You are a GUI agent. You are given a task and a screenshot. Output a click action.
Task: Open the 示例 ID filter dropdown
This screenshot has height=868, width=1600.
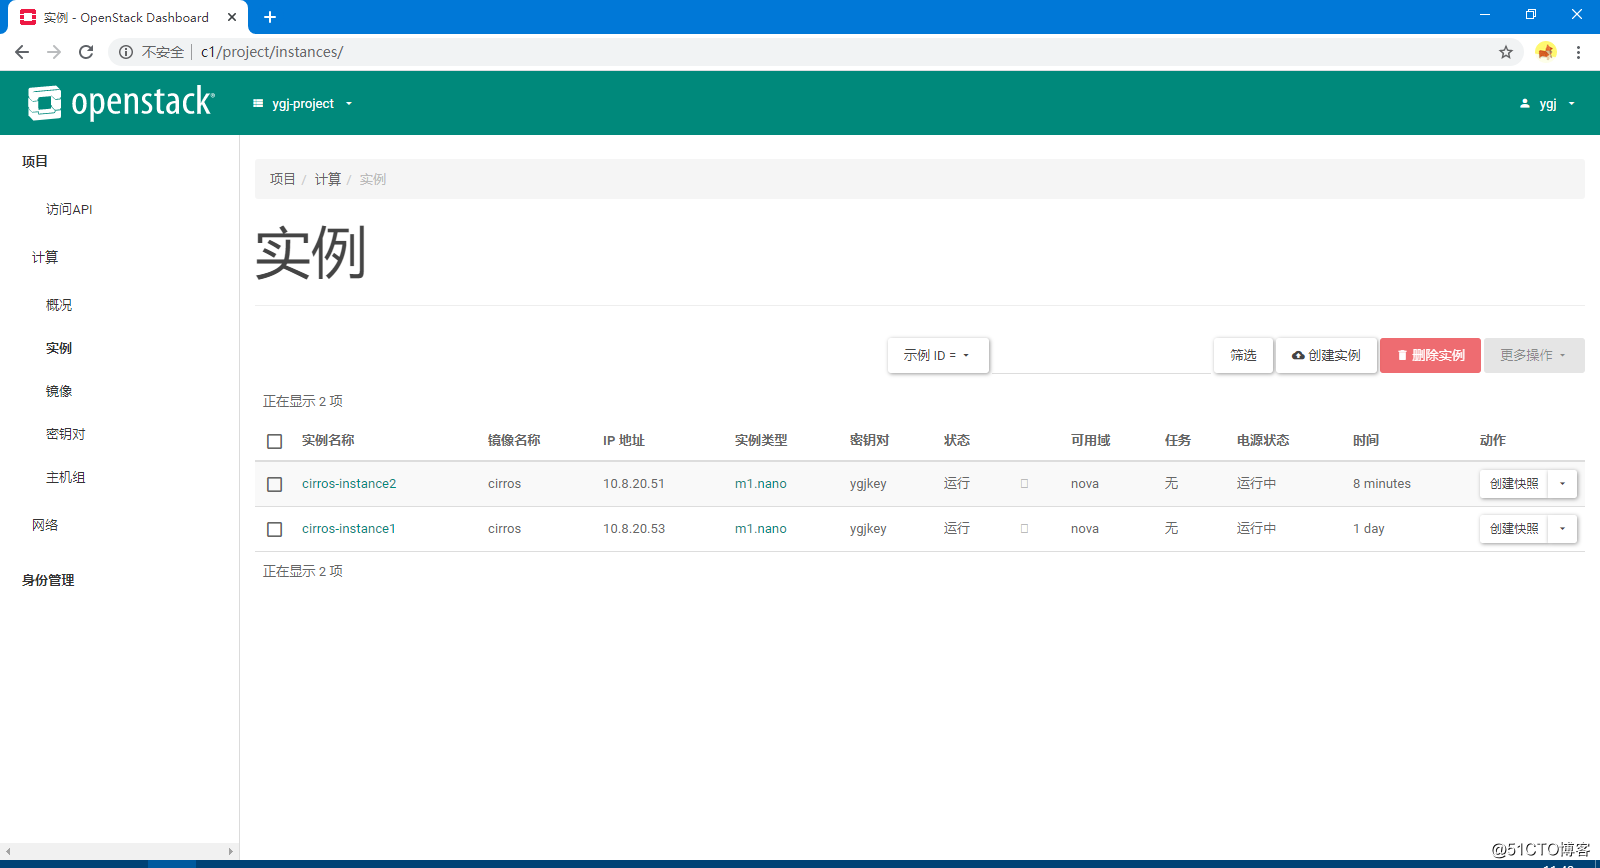(x=938, y=355)
